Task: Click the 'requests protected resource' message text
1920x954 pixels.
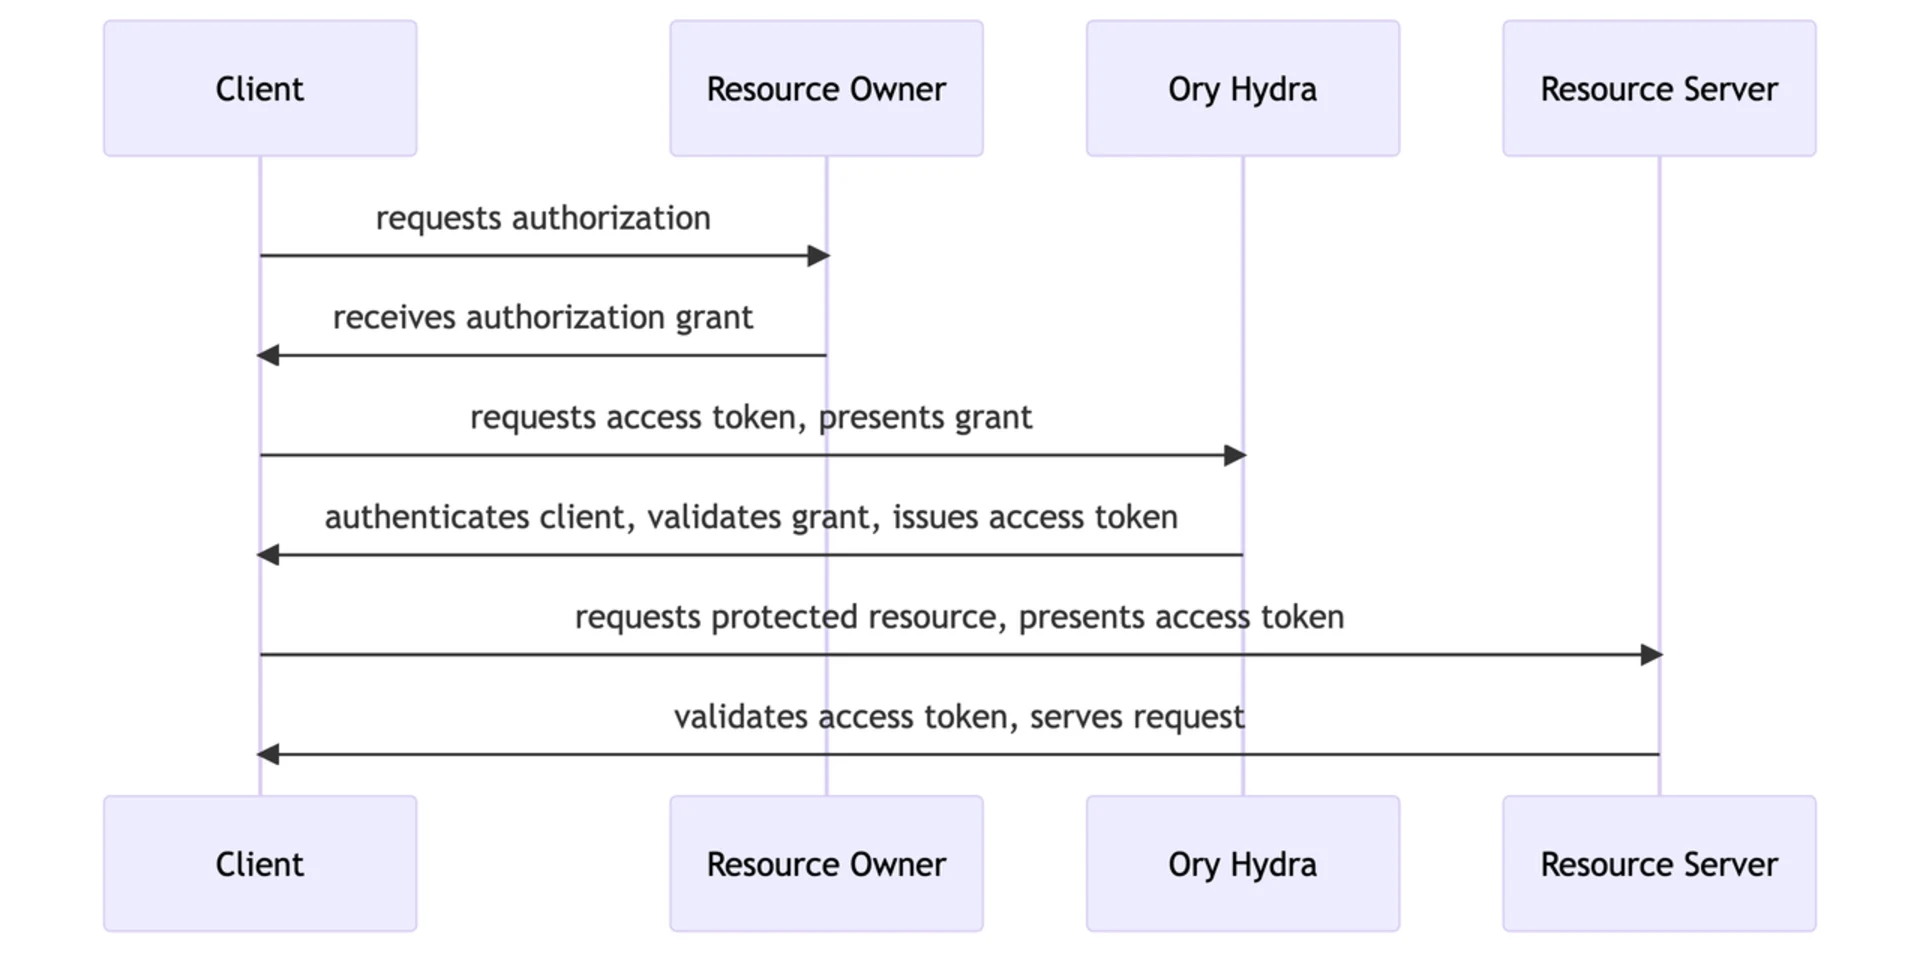Action: pos(958,617)
